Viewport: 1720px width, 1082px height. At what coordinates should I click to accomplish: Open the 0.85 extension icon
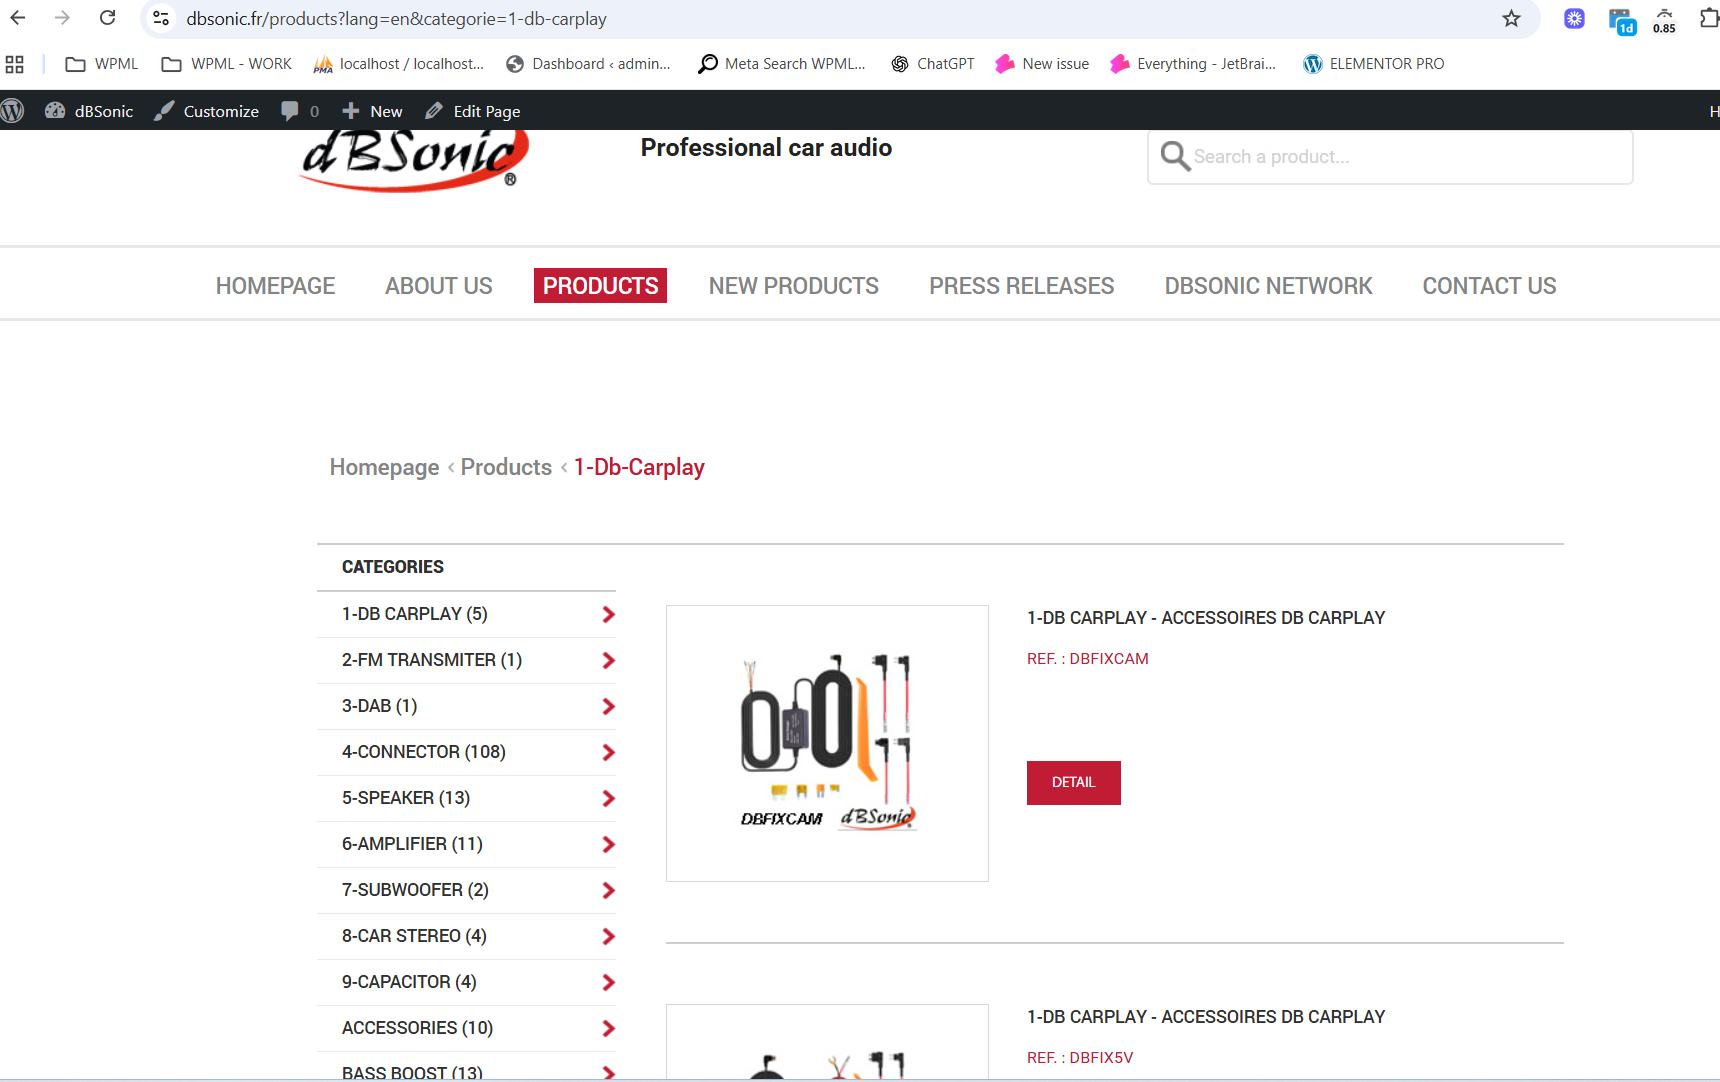pos(1664,20)
